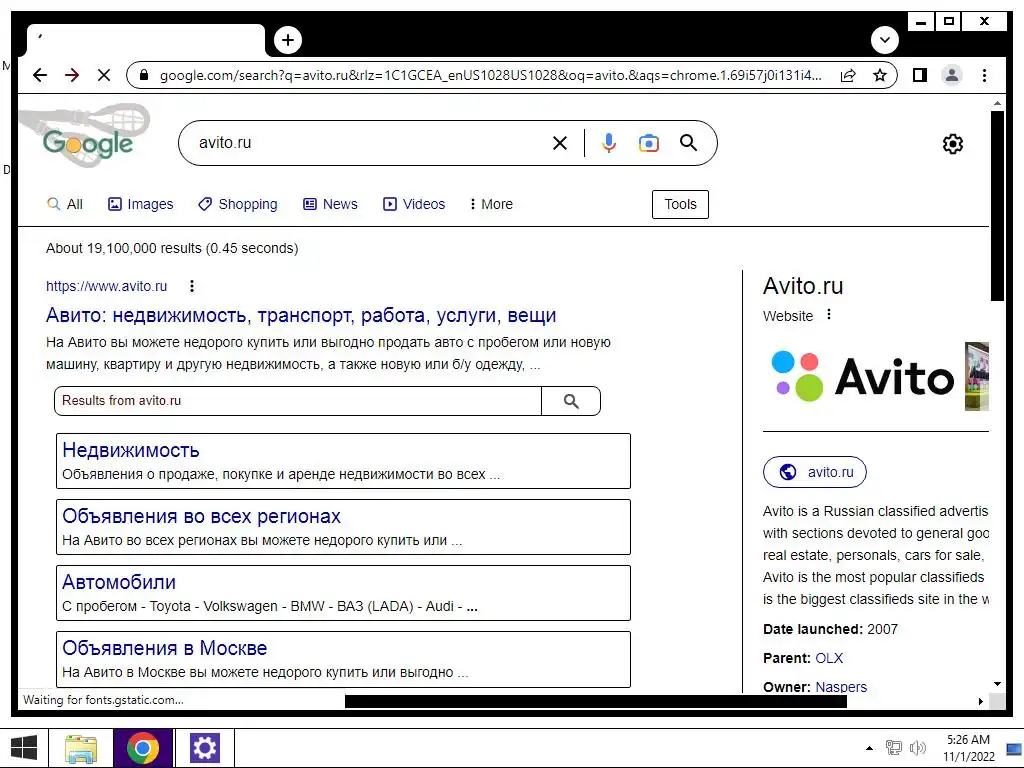Open the Объявления в Москве sitelink
The image size is (1024, 768).
(165, 648)
